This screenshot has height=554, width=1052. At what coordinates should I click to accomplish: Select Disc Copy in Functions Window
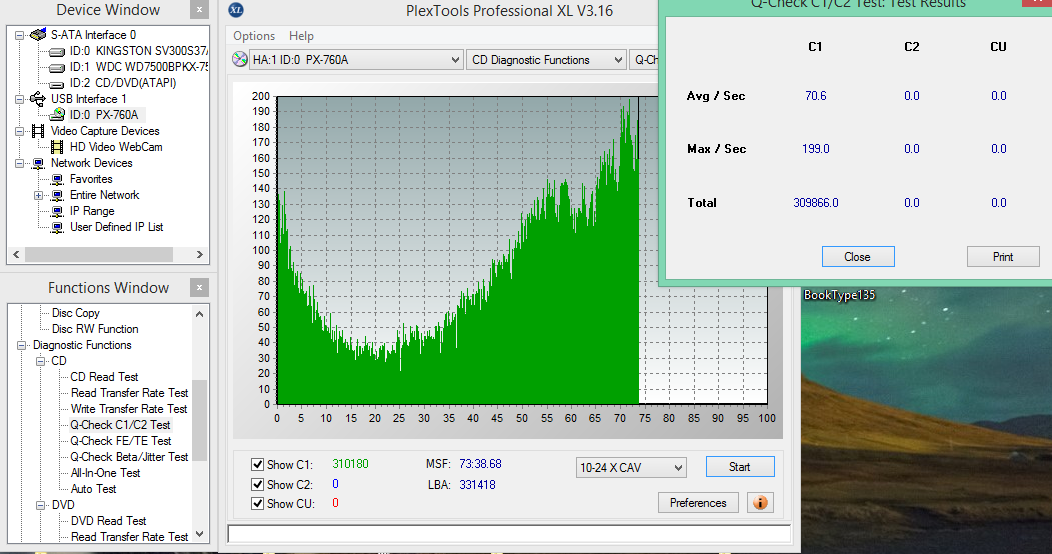coord(76,313)
